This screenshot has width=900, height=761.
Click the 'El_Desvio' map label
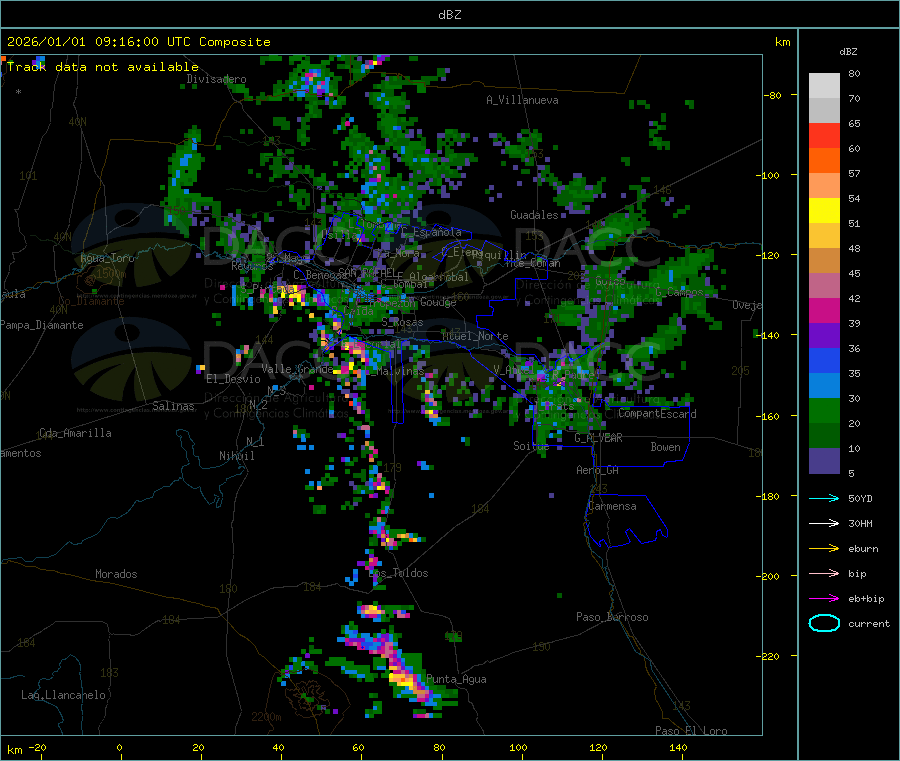click(233, 379)
